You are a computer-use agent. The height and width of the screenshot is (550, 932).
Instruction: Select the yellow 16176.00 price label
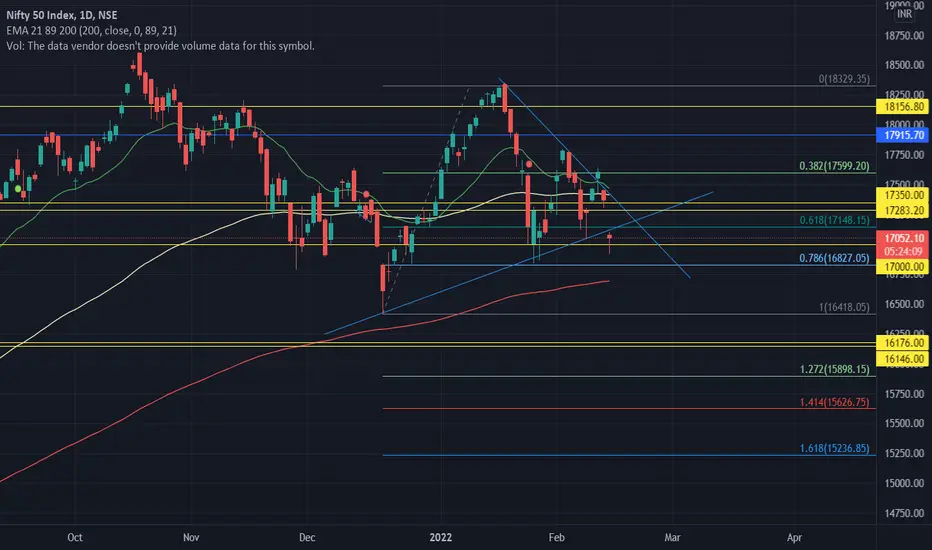pos(902,343)
